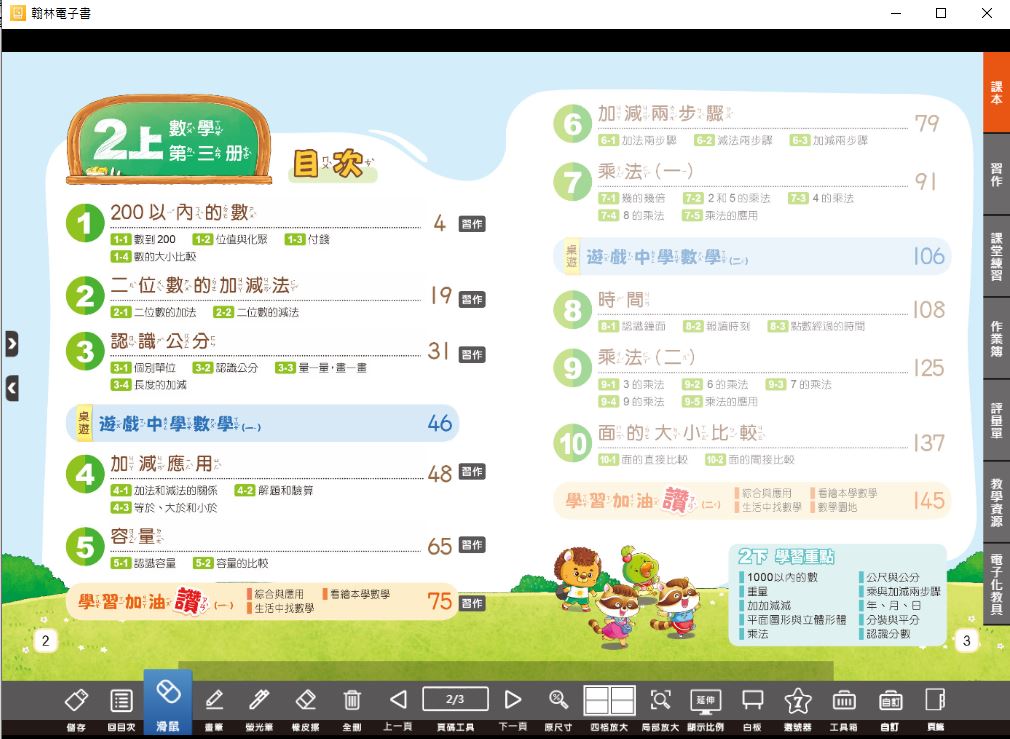Select the 滑鼠 mouse tool

coord(167,700)
